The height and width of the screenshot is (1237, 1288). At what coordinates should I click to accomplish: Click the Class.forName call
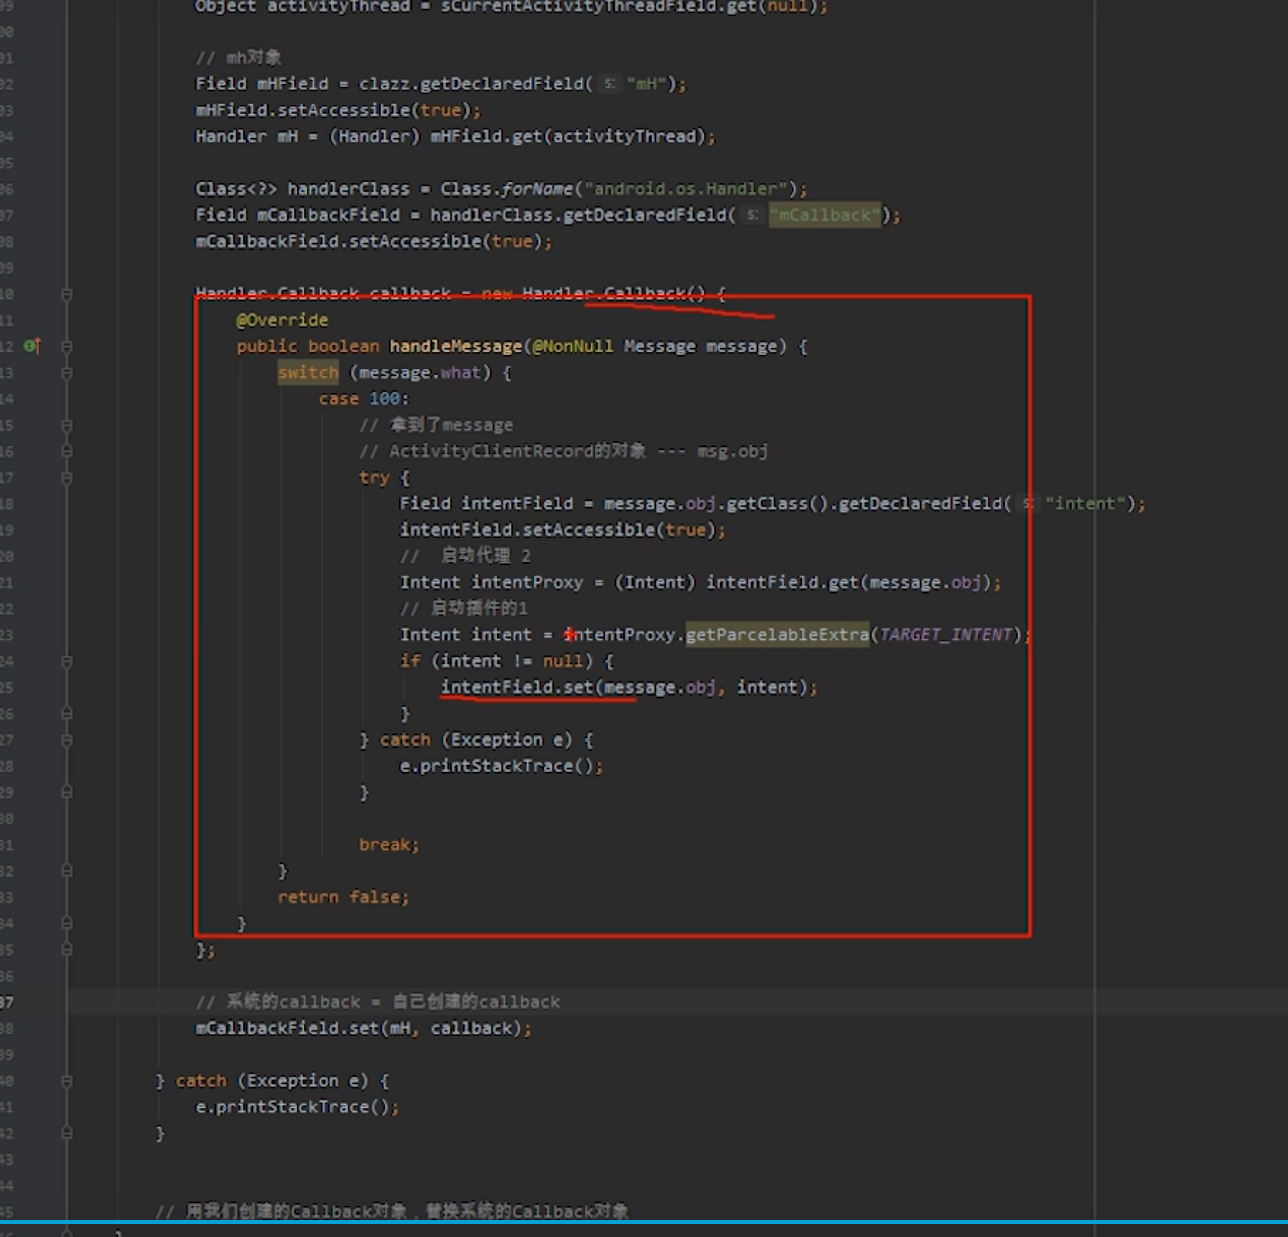[507, 189]
